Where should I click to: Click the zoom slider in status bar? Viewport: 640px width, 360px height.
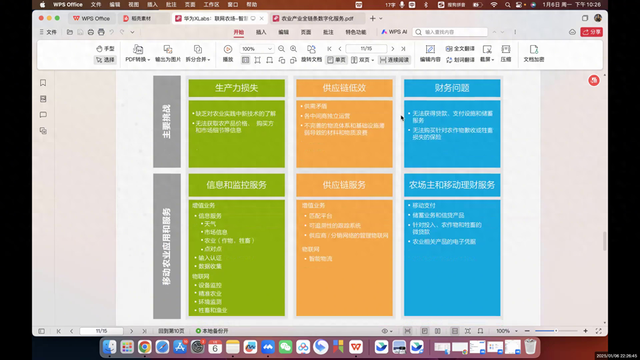(x=556, y=331)
